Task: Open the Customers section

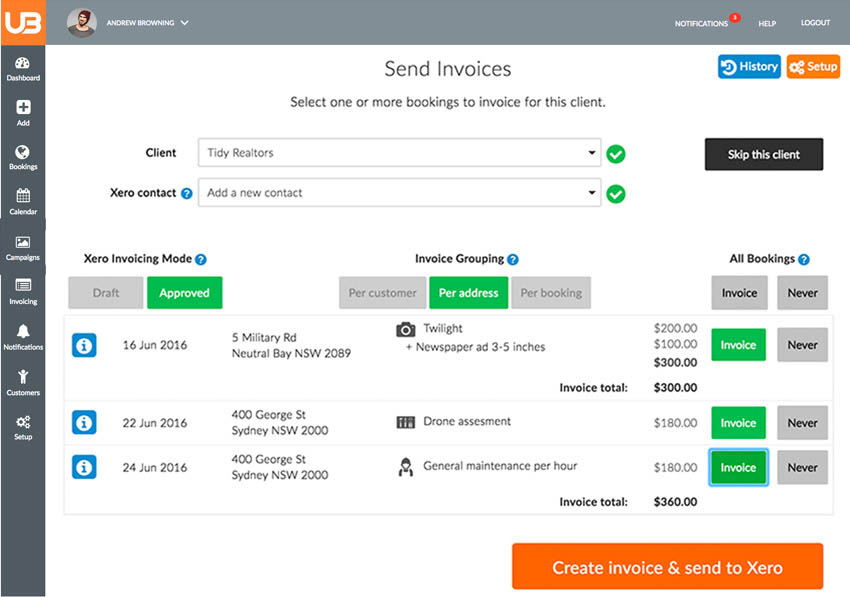Action: [22, 384]
